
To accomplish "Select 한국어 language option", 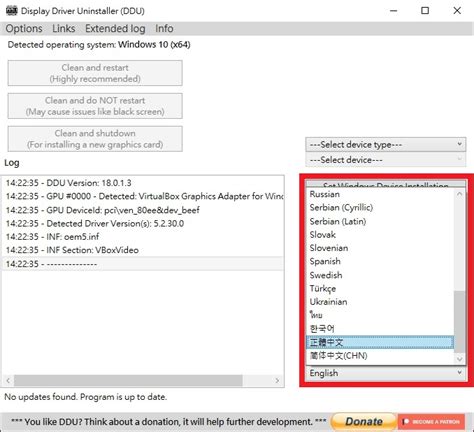I will coord(380,329).
